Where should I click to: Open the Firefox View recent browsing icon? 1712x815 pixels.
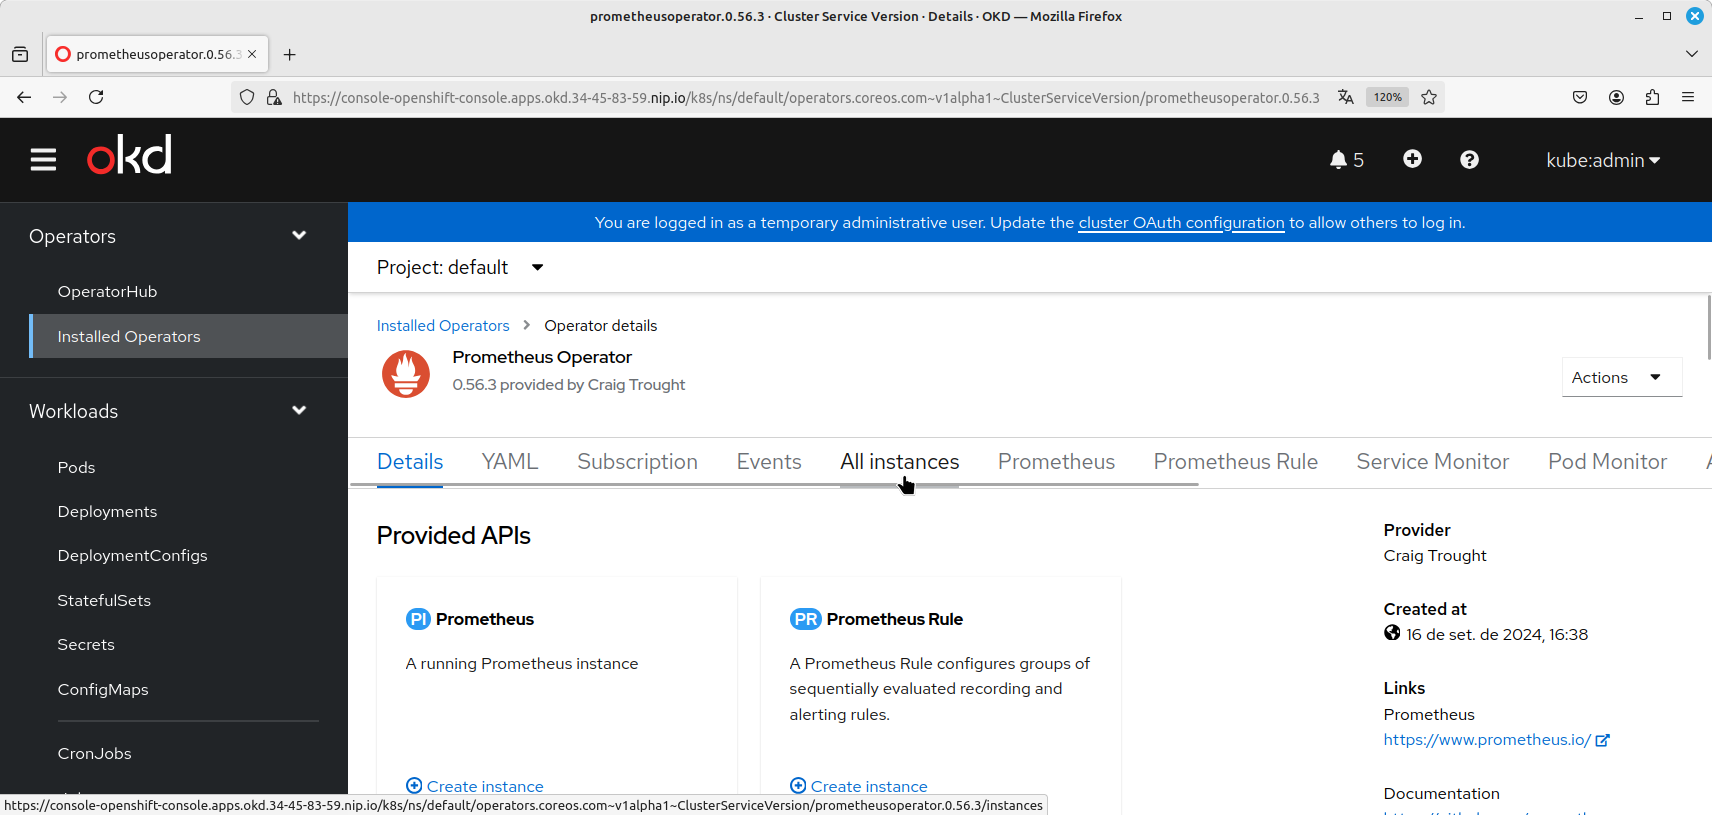point(20,54)
